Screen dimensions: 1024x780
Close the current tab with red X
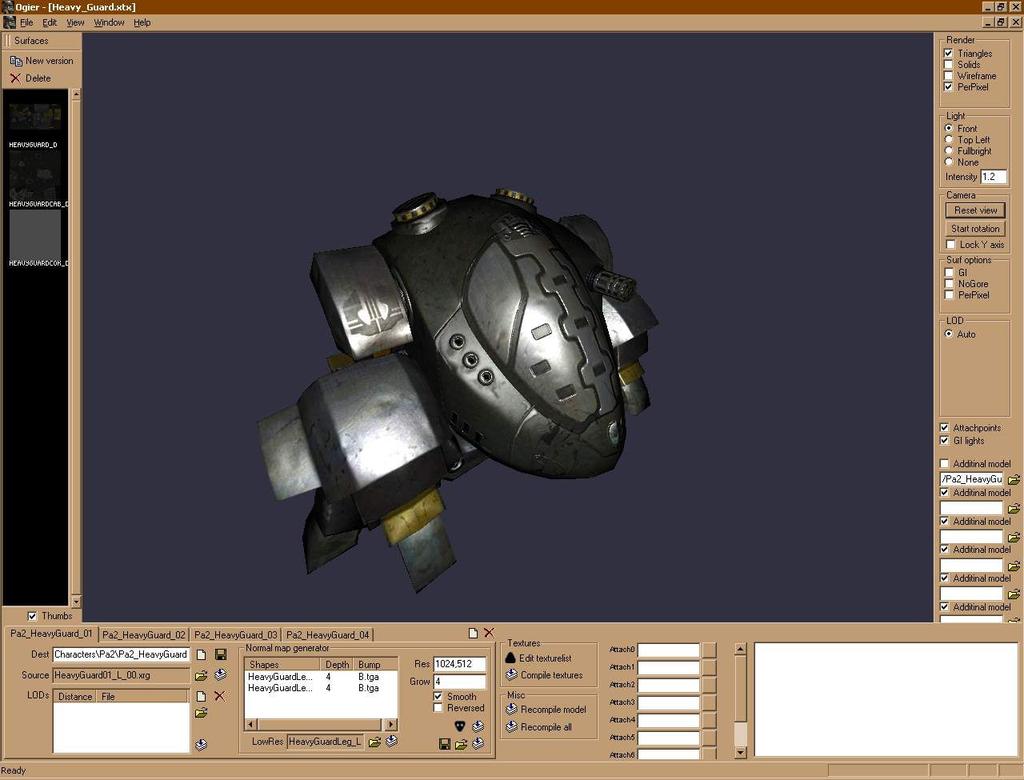(x=488, y=633)
